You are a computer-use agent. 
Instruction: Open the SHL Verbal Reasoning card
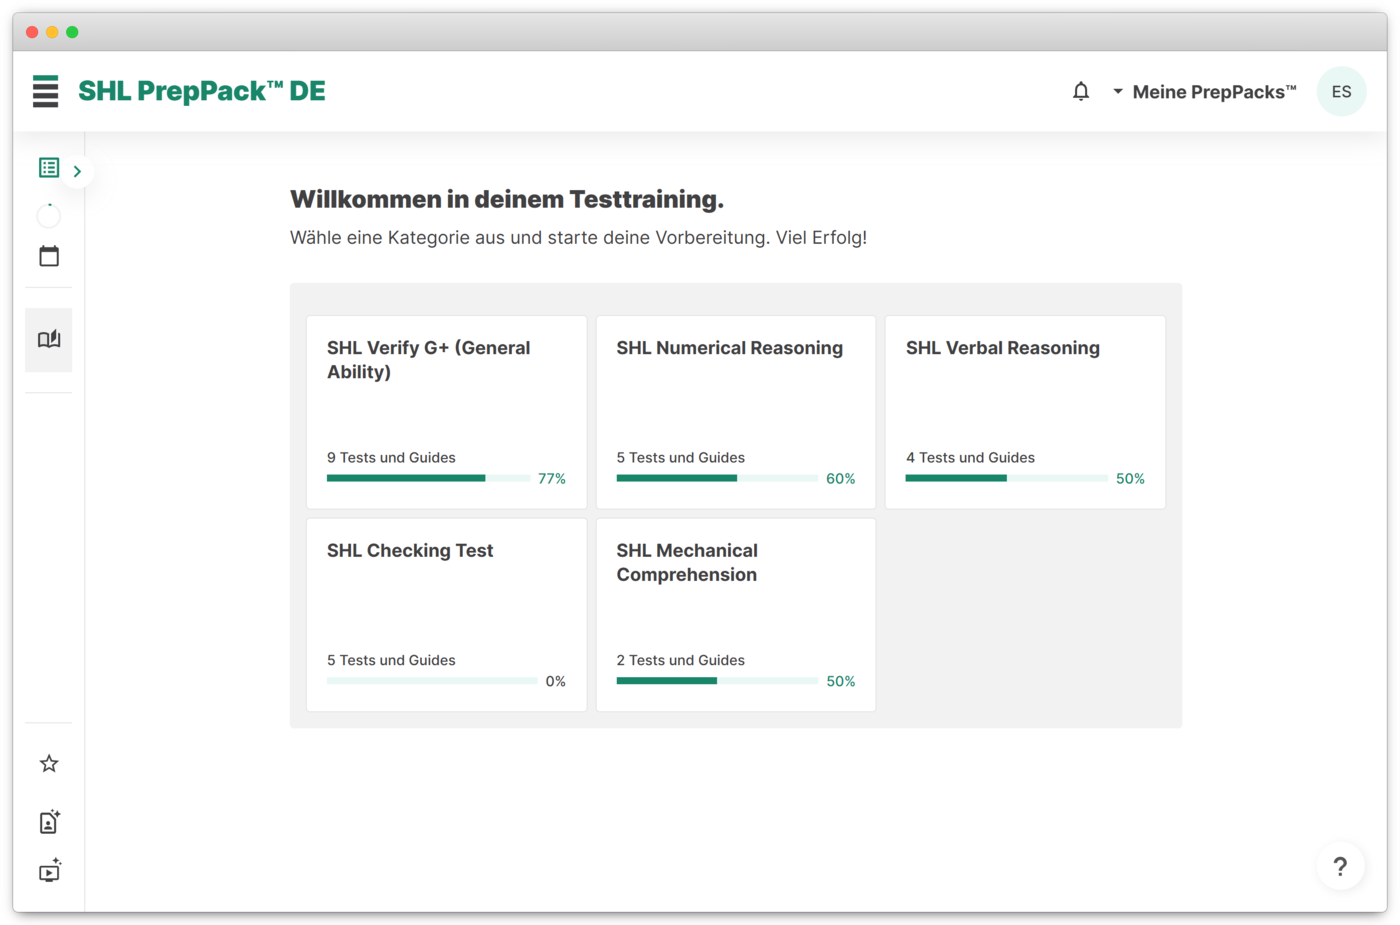[x=1025, y=412]
